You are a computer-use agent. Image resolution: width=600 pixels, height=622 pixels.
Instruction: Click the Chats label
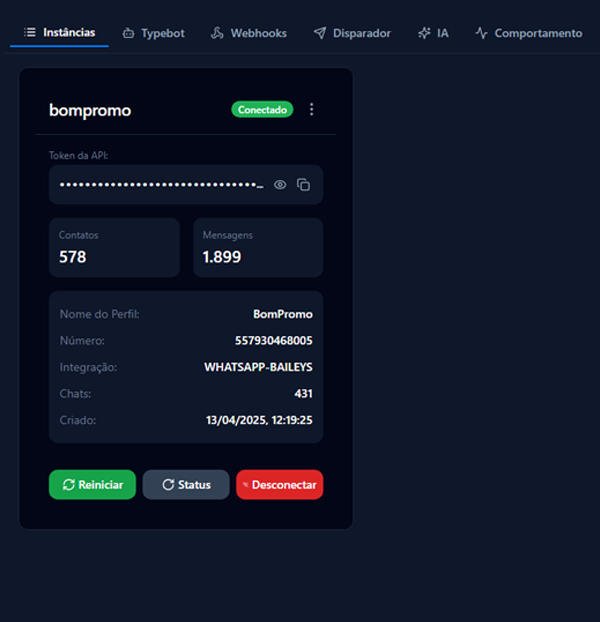coord(75,394)
